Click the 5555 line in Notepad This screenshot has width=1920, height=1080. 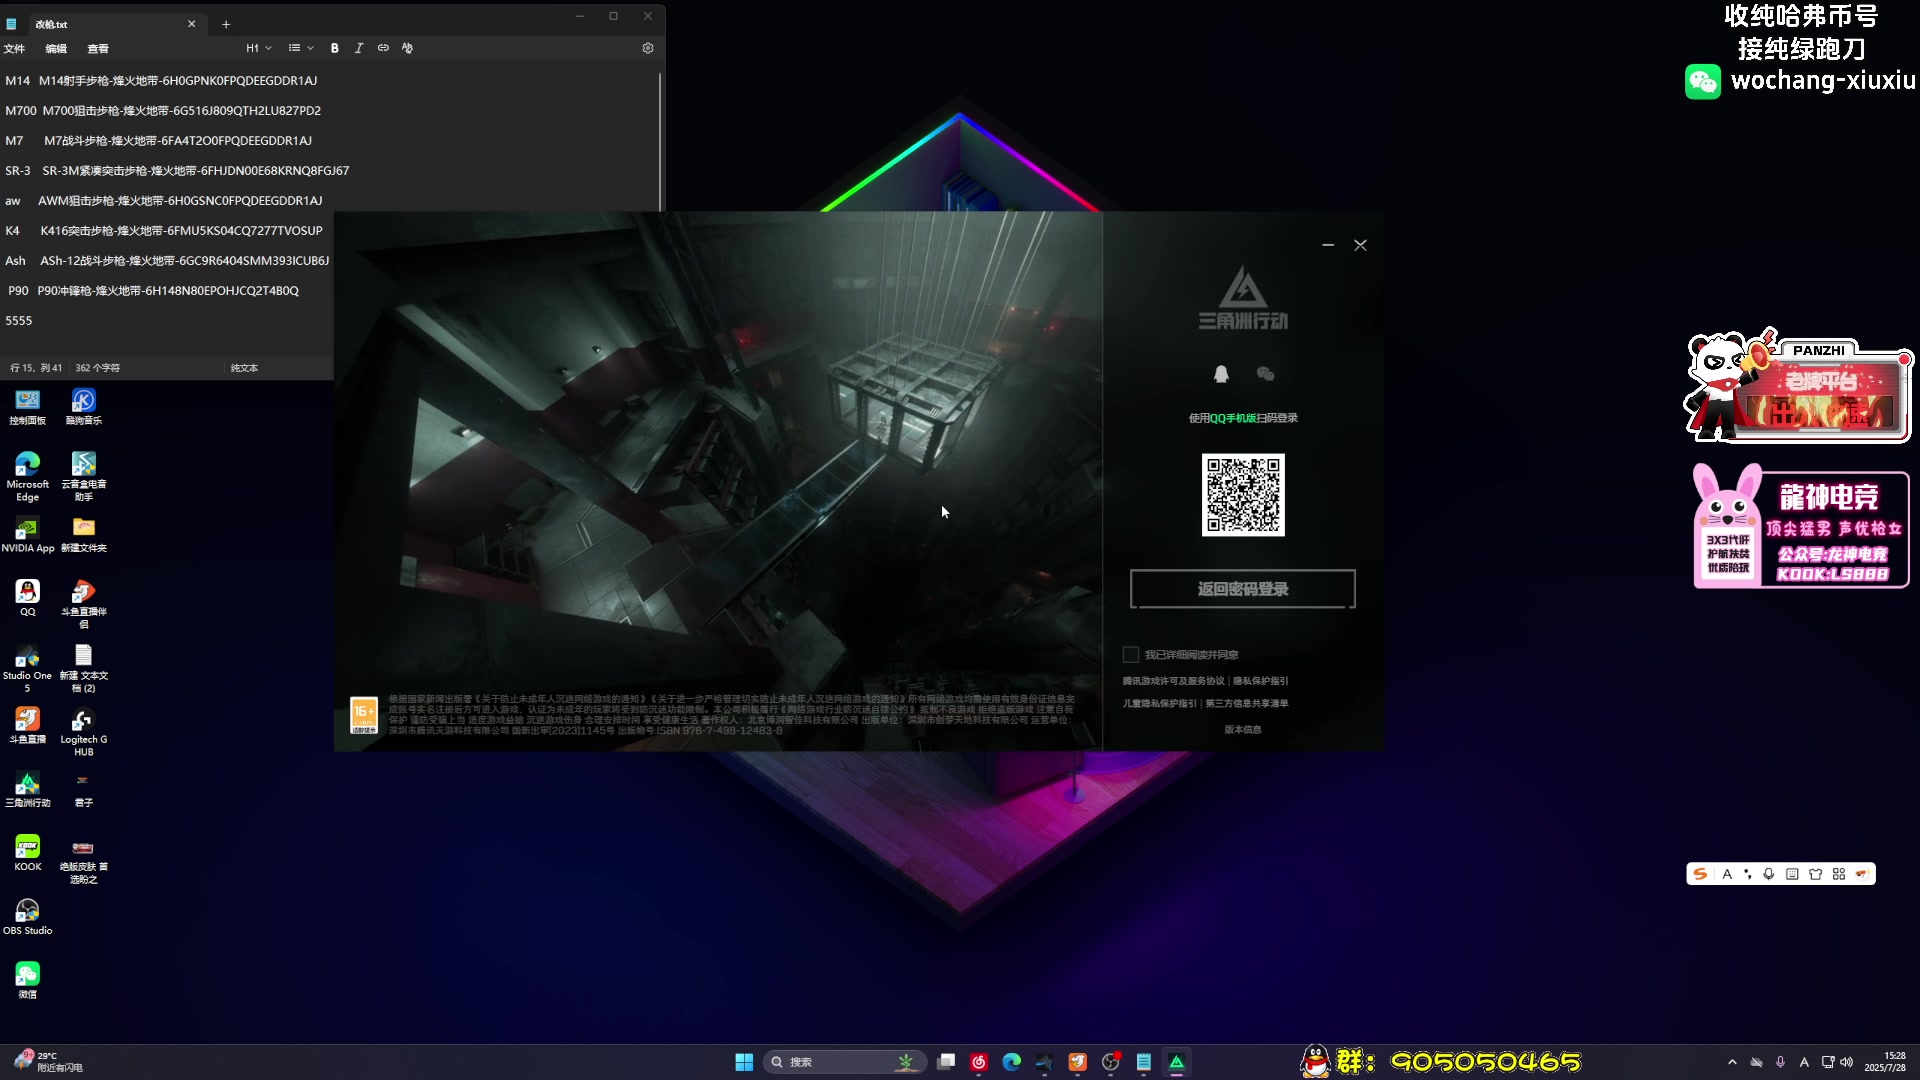point(19,320)
